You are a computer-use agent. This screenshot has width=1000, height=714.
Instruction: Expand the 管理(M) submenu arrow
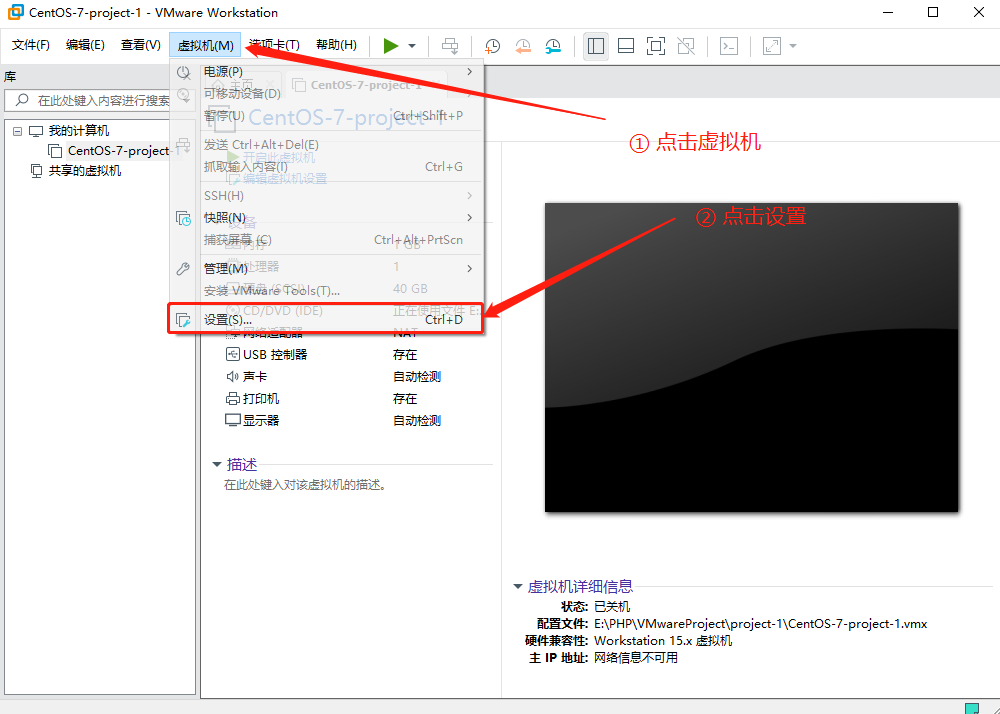469,268
